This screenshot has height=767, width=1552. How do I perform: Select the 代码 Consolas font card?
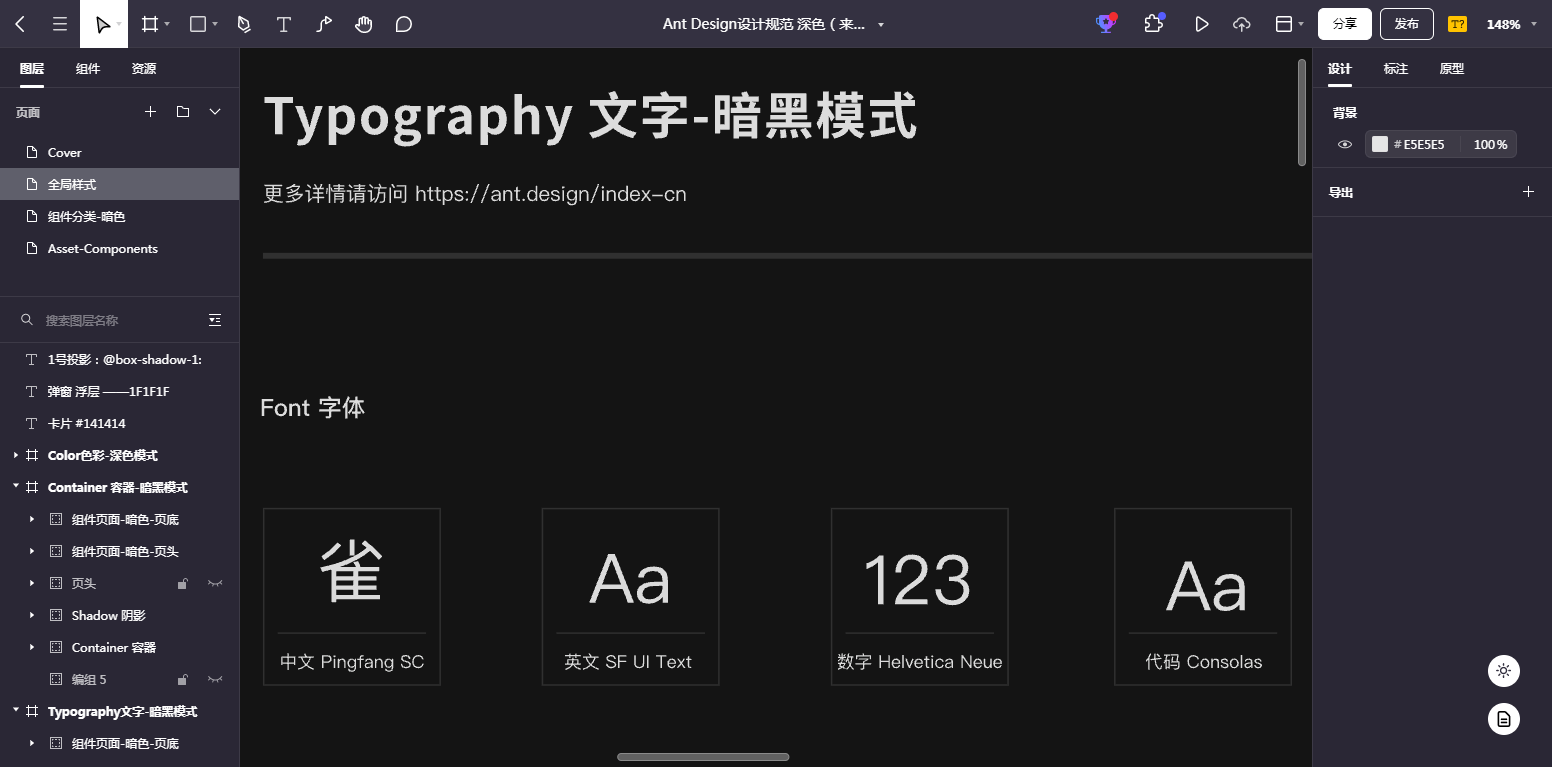click(x=1203, y=597)
